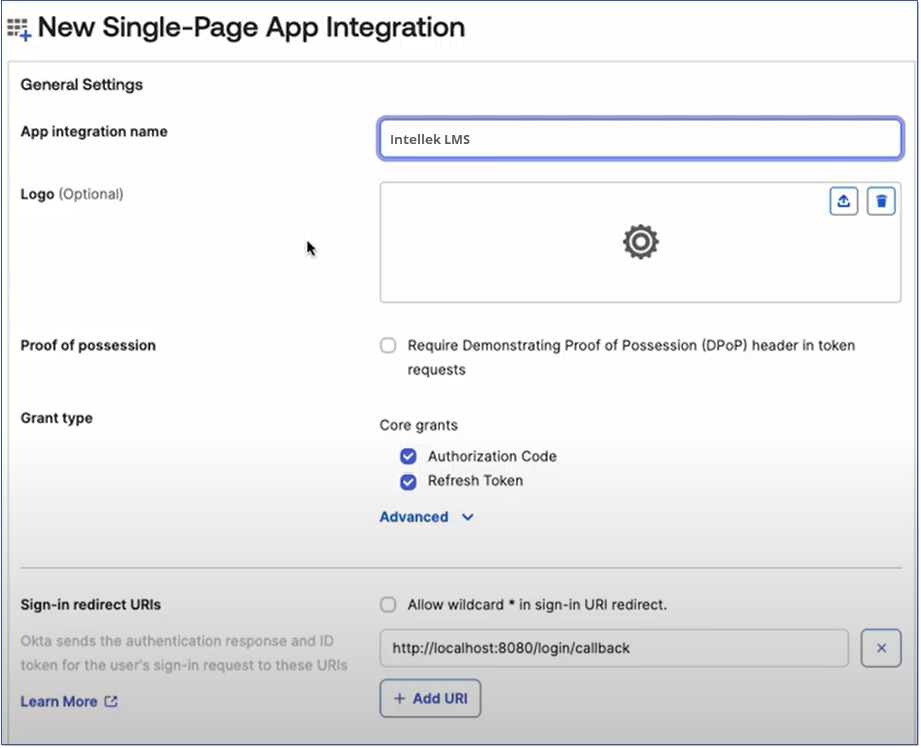921x748 pixels.
Task: Click the Refresh Token label text
Action: (475, 481)
